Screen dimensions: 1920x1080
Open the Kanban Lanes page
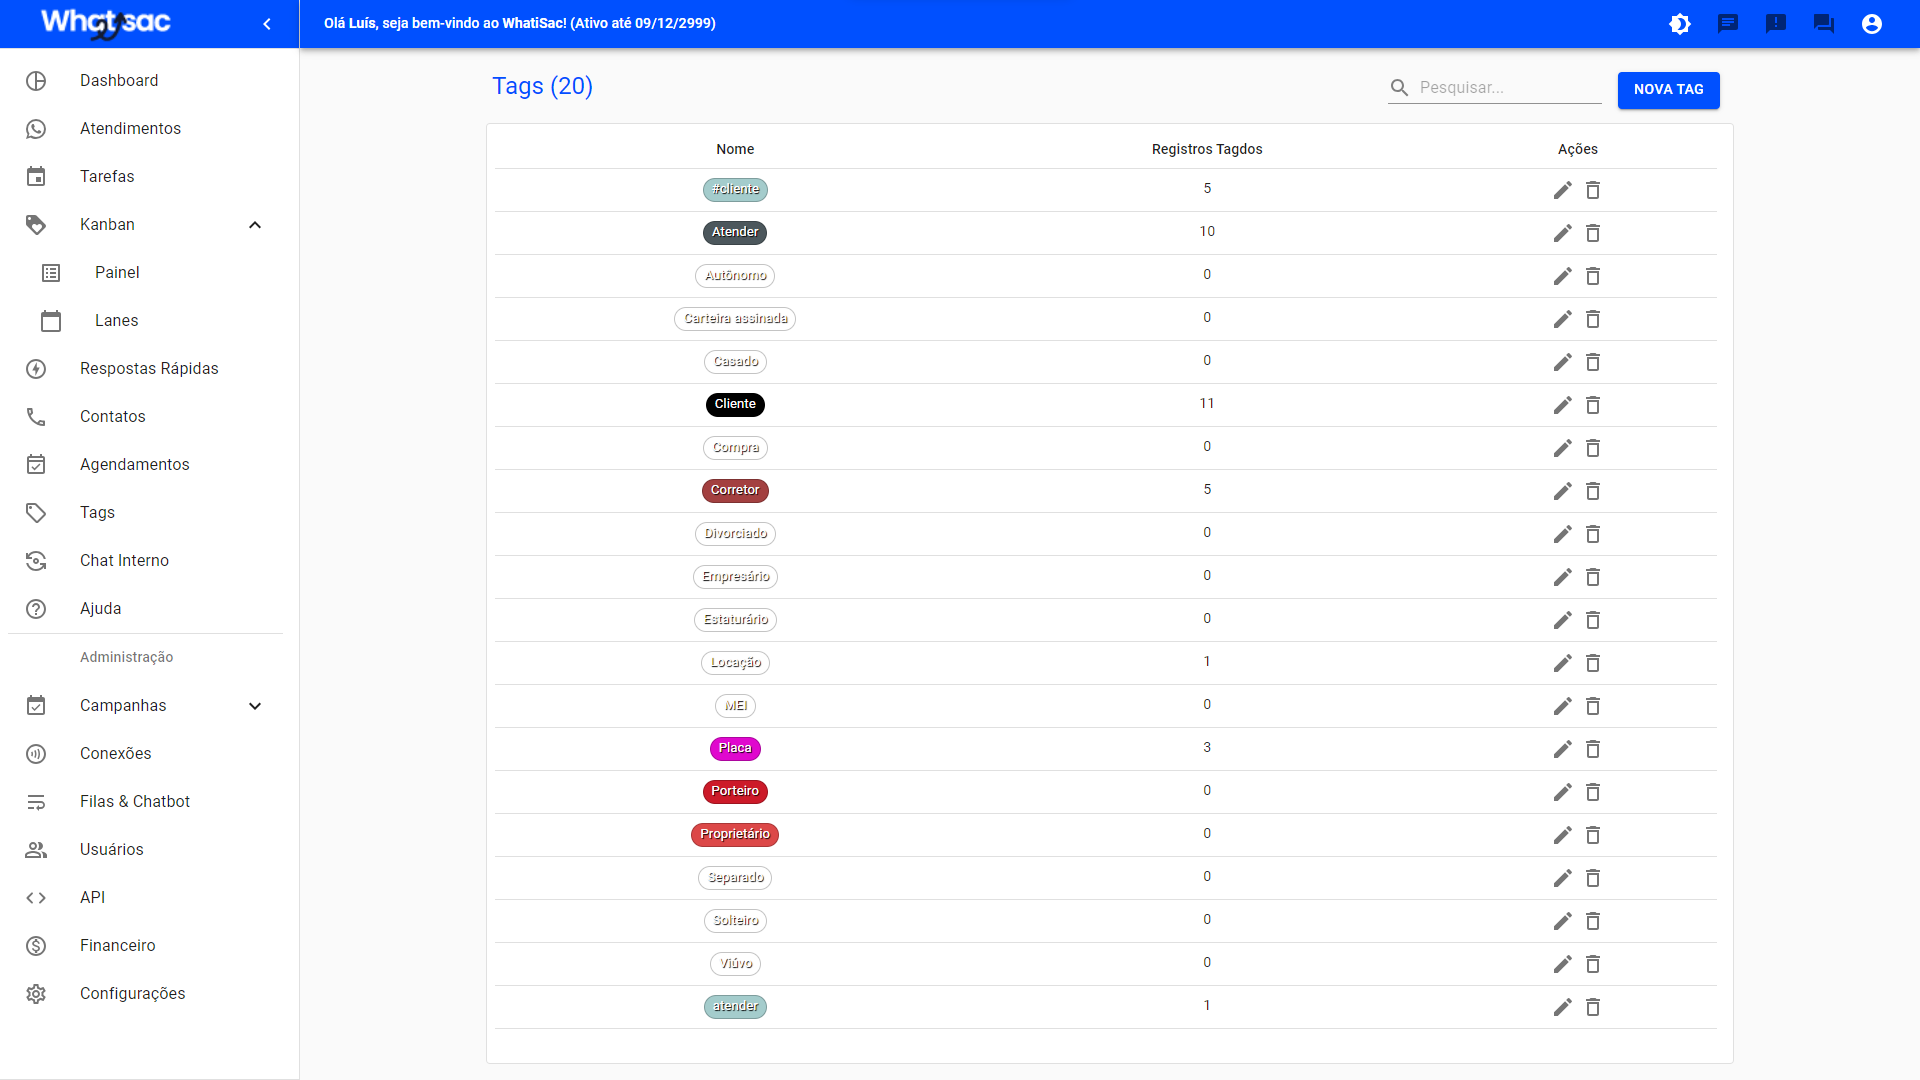[150, 321]
